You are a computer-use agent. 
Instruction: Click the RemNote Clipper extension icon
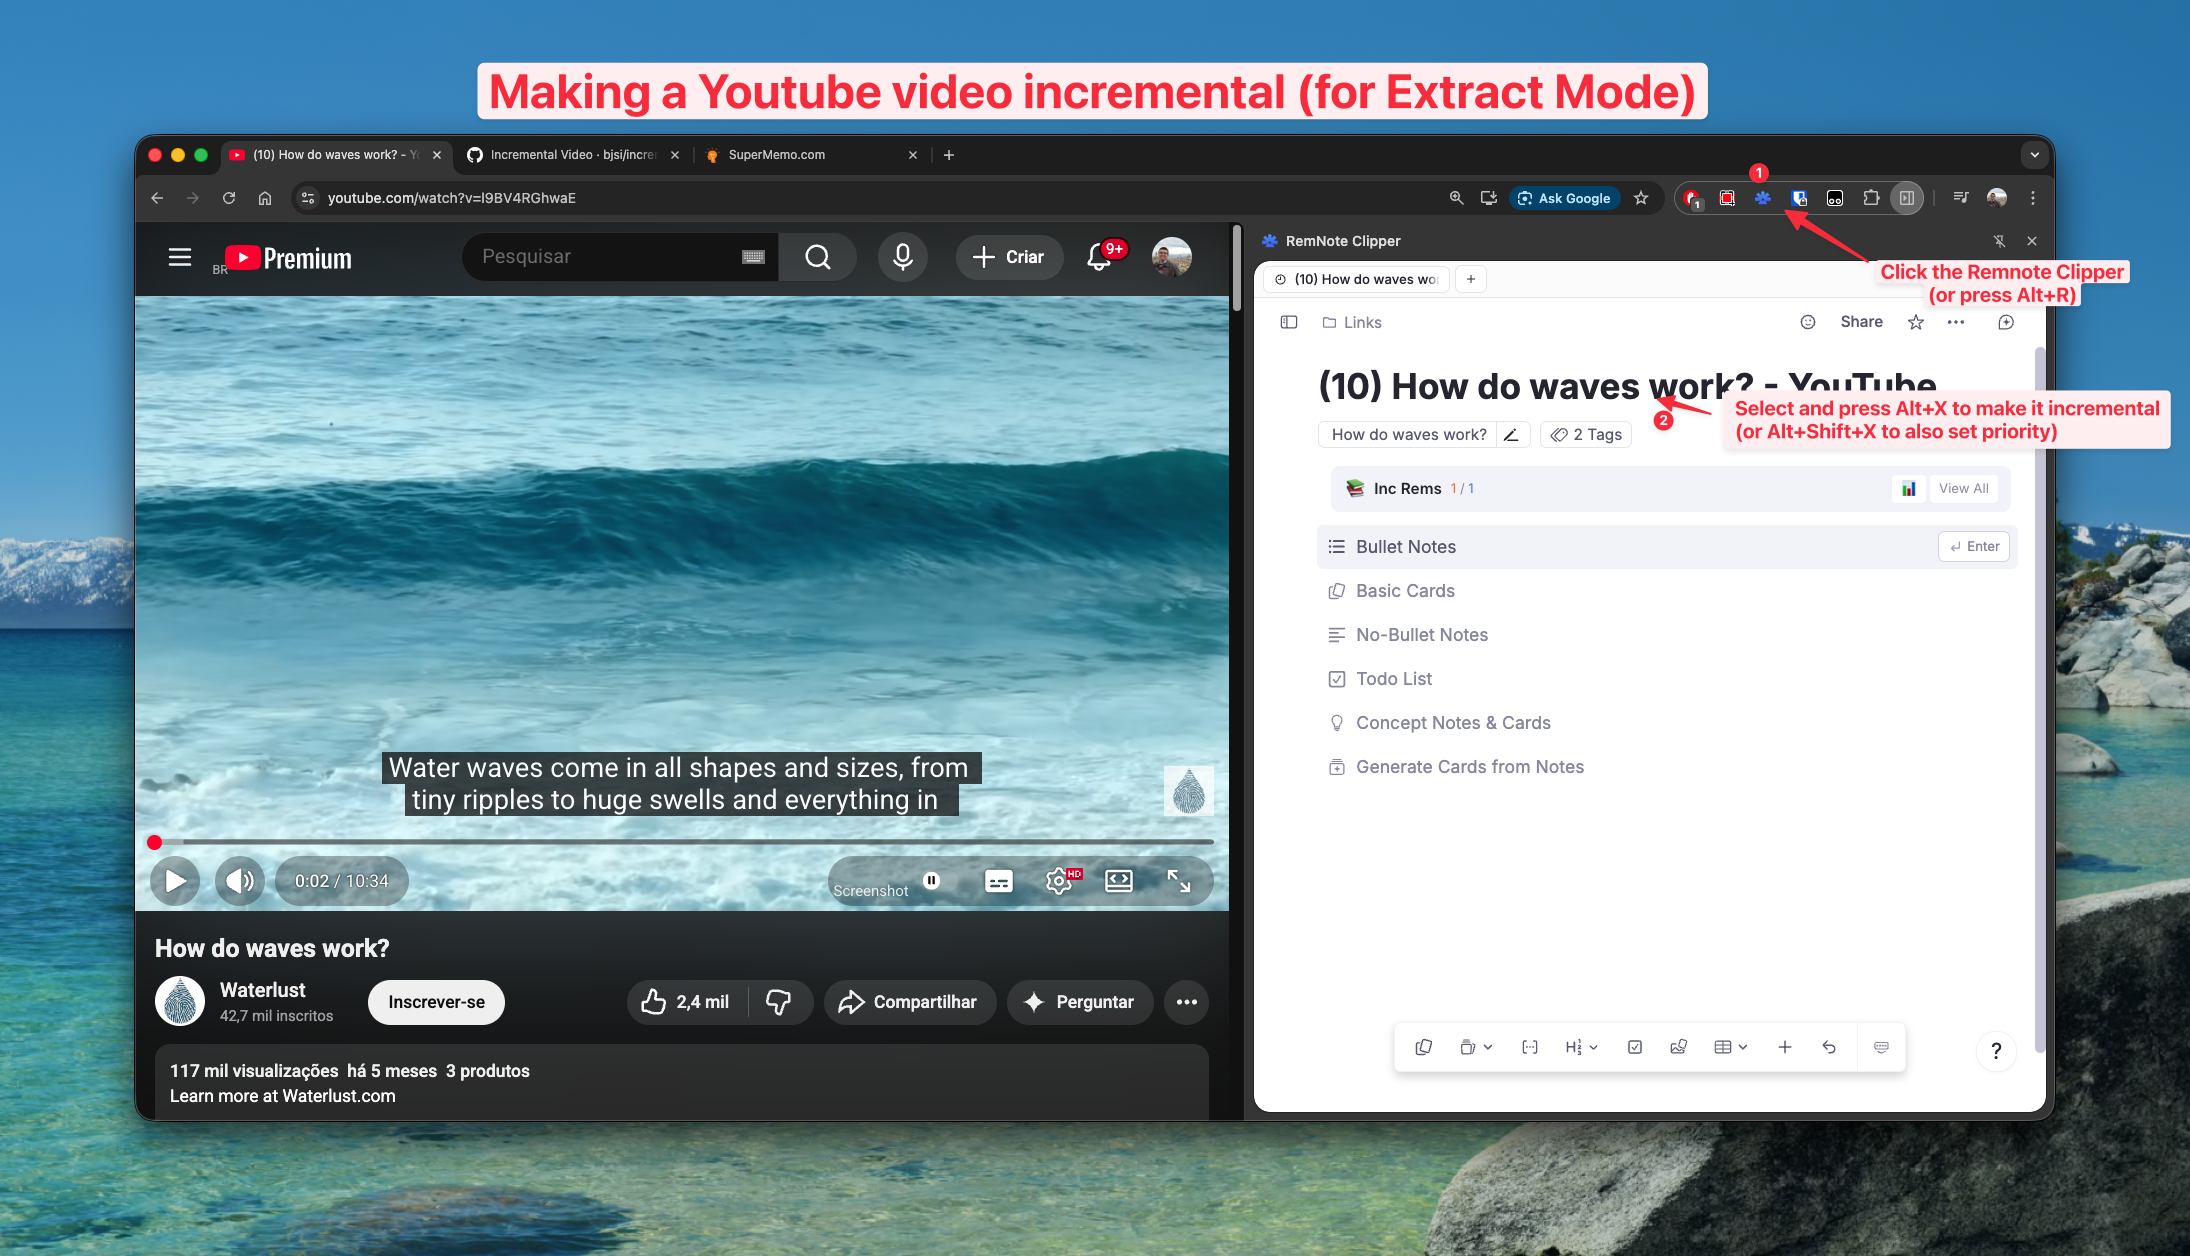1763,198
